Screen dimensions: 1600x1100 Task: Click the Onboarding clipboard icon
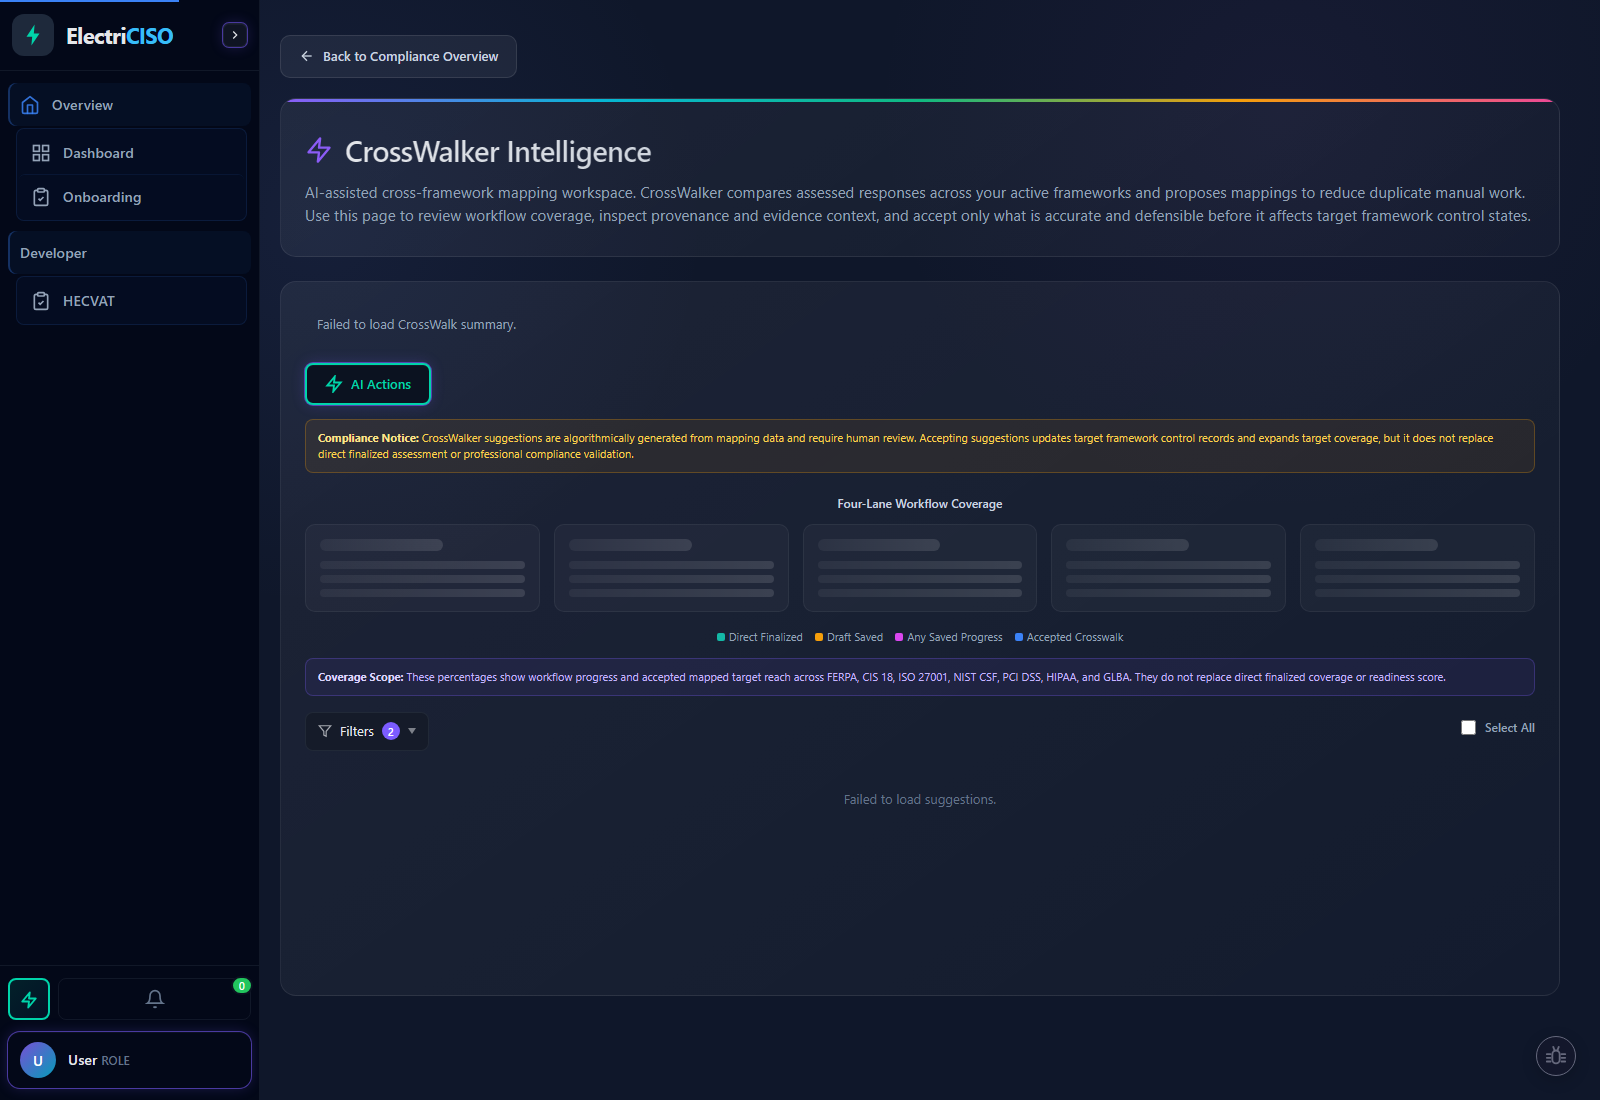coord(41,197)
